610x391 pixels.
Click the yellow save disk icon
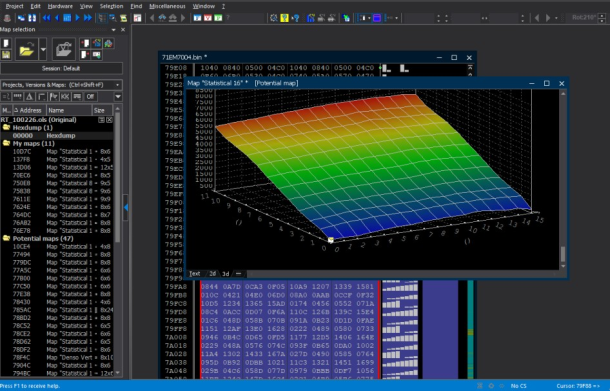click(x=6, y=55)
